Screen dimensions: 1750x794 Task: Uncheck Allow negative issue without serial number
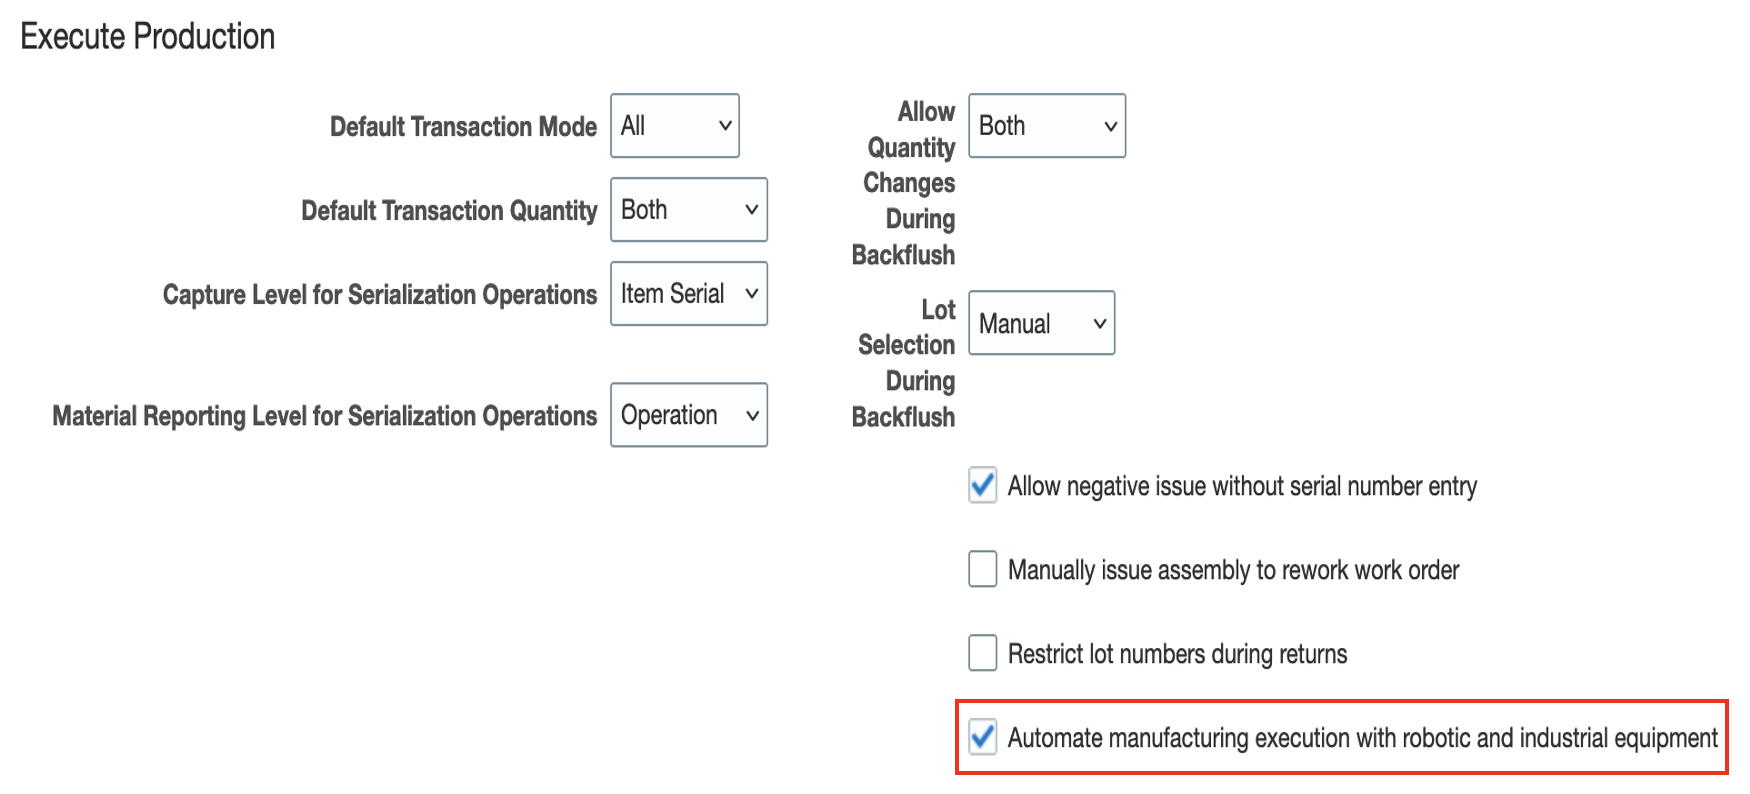coord(983,486)
